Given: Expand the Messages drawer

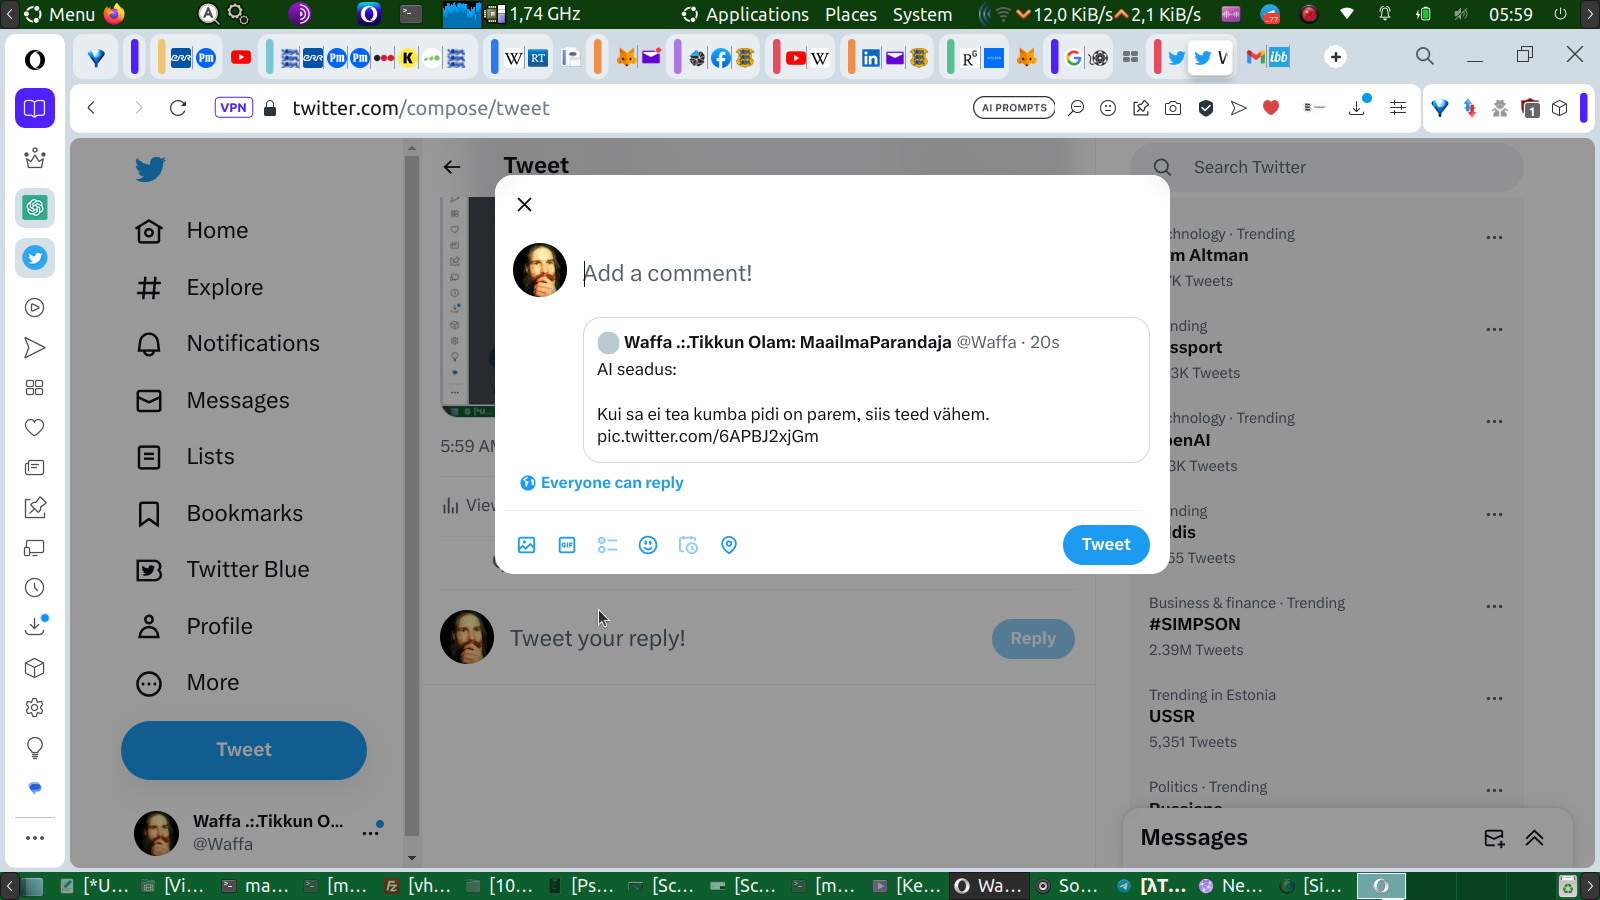Looking at the screenshot, I should coord(1535,839).
